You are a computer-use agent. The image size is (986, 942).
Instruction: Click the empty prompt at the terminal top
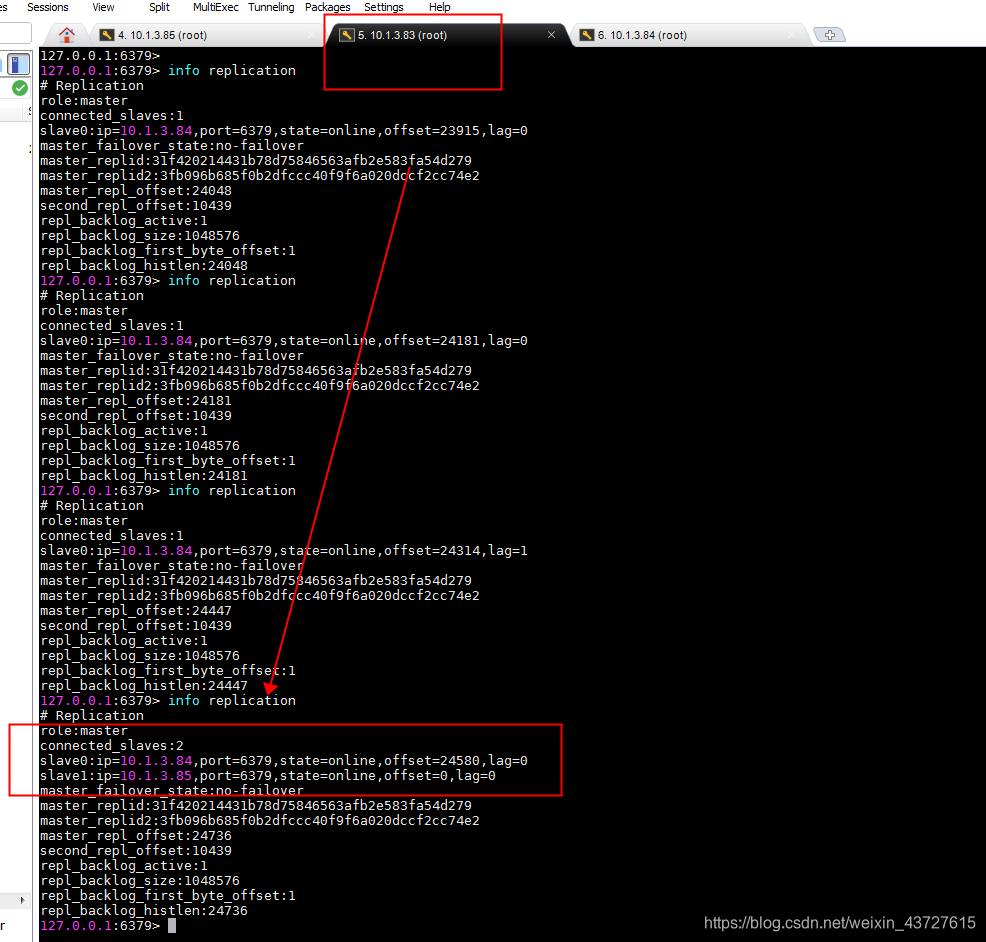(100, 55)
